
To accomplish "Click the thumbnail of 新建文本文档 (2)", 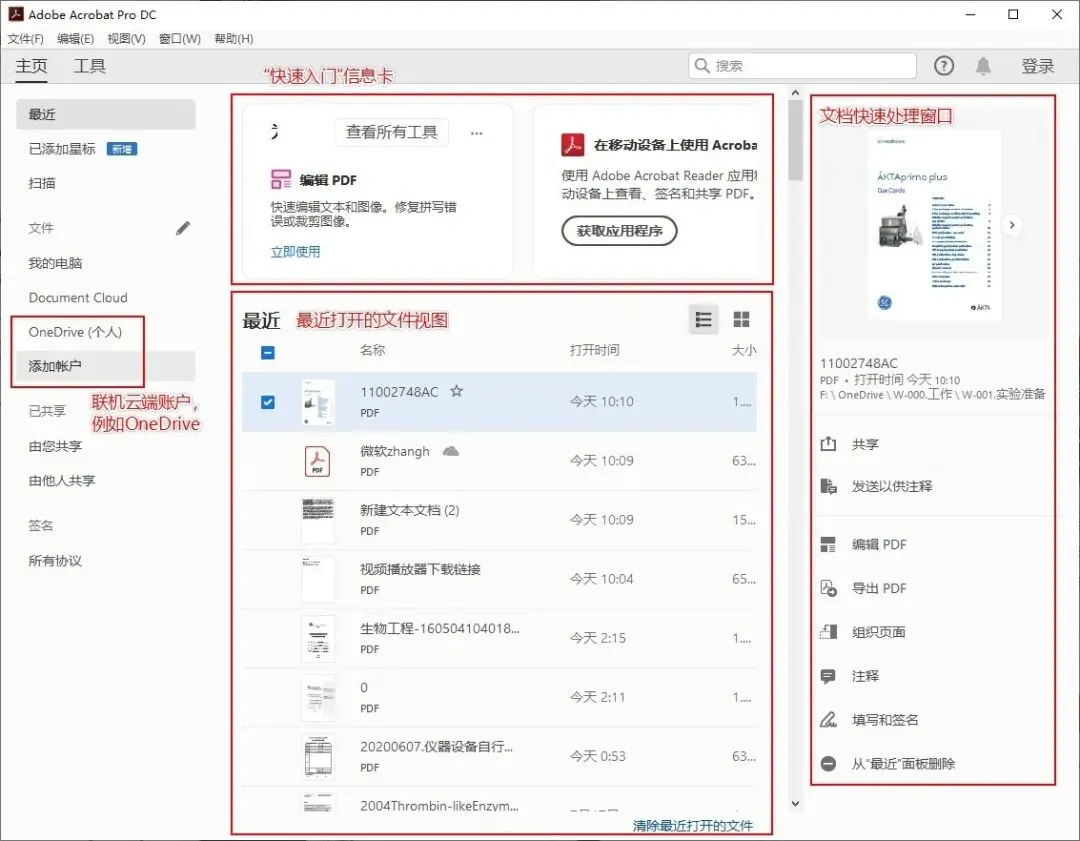I will pos(318,520).
